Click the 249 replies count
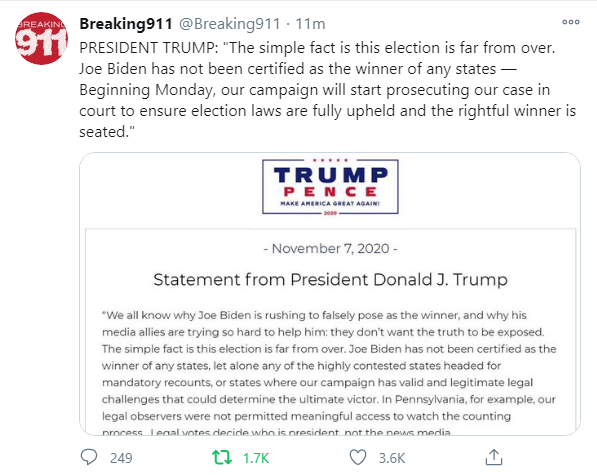This screenshot has width=597, height=475. point(121,458)
